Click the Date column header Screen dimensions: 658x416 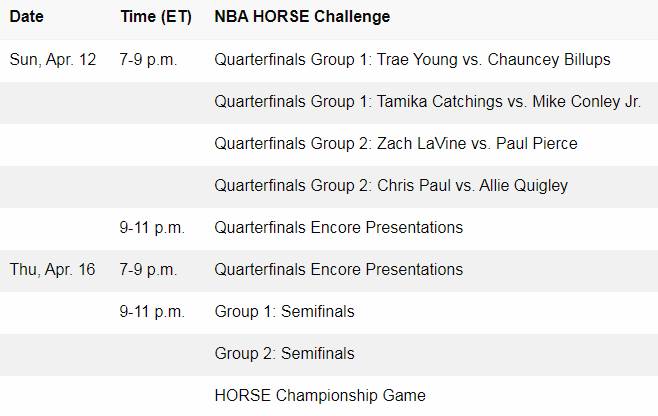click(27, 17)
